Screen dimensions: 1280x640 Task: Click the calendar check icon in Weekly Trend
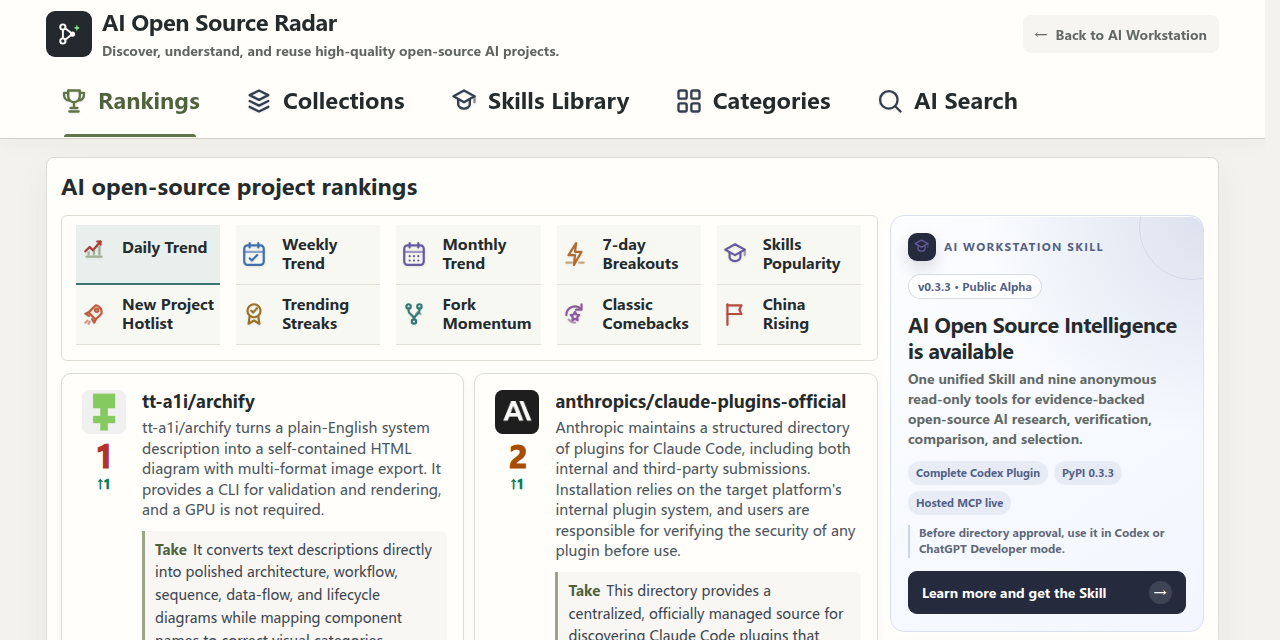tap(254, 254)
